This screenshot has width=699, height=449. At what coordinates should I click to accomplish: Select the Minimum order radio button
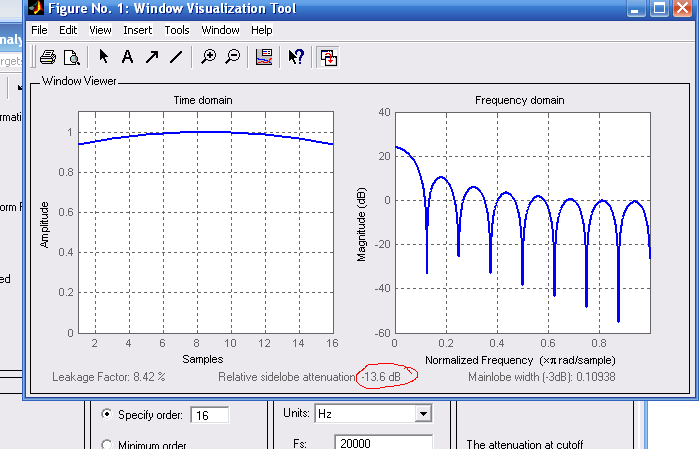click(107, 445)
